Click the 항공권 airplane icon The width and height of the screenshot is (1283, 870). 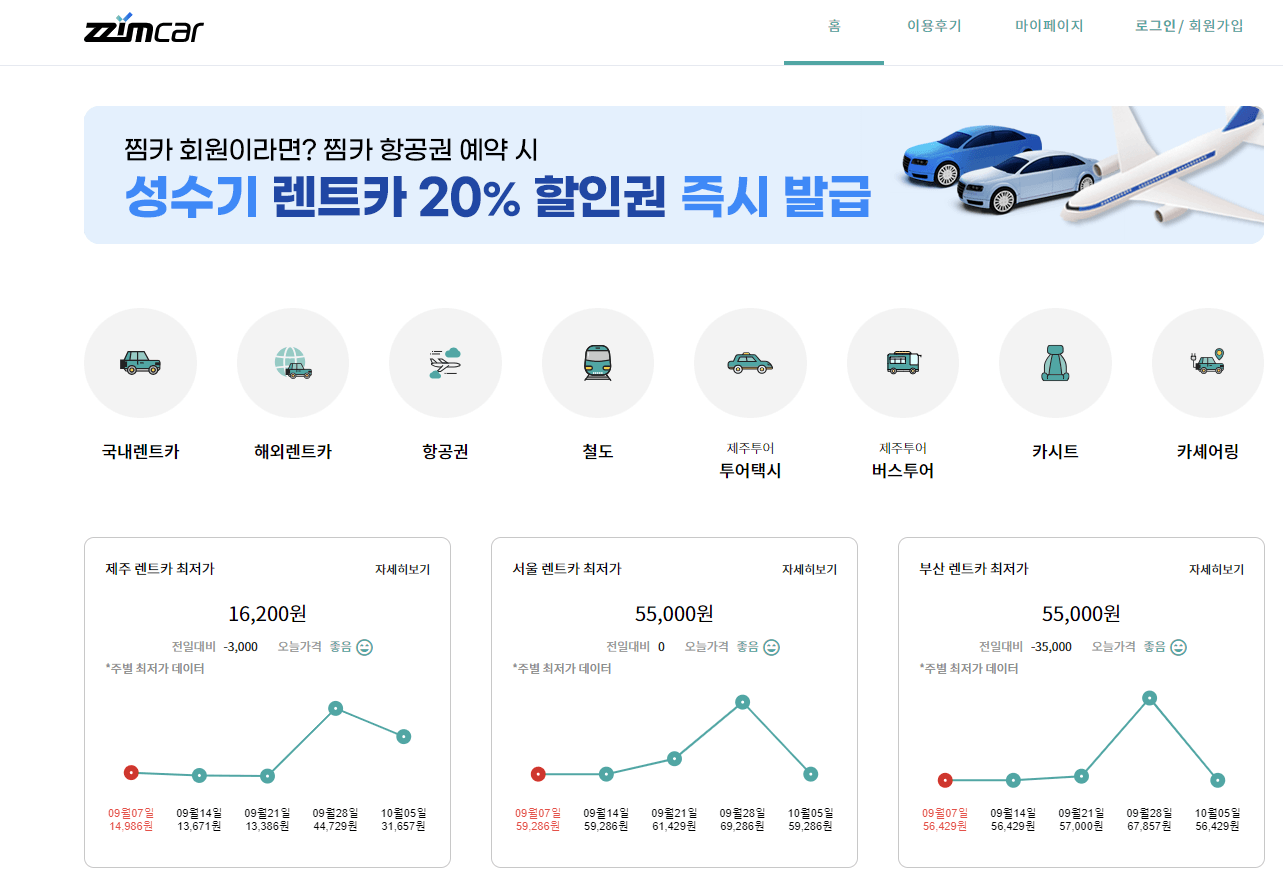pyautogui.click(x=445, y=362)
